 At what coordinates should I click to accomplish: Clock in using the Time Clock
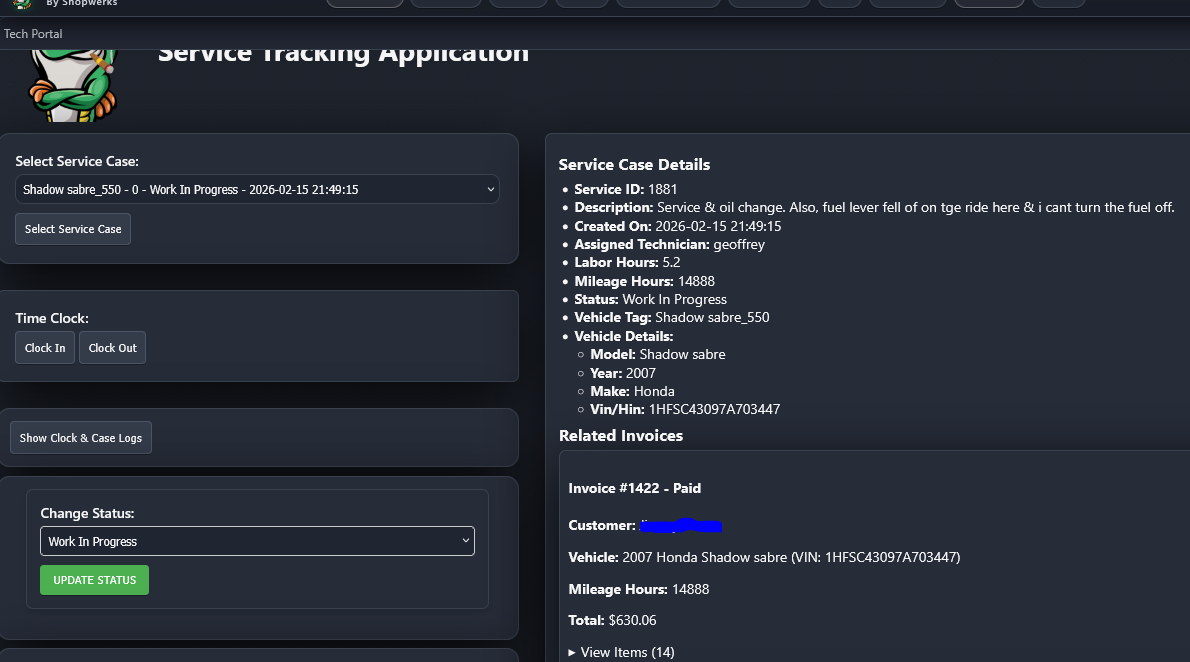coord(45,348)
